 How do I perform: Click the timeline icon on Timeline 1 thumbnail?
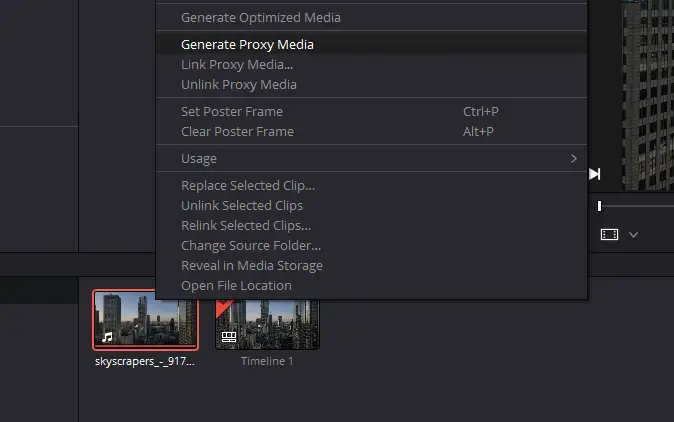[x=229, y=337]
